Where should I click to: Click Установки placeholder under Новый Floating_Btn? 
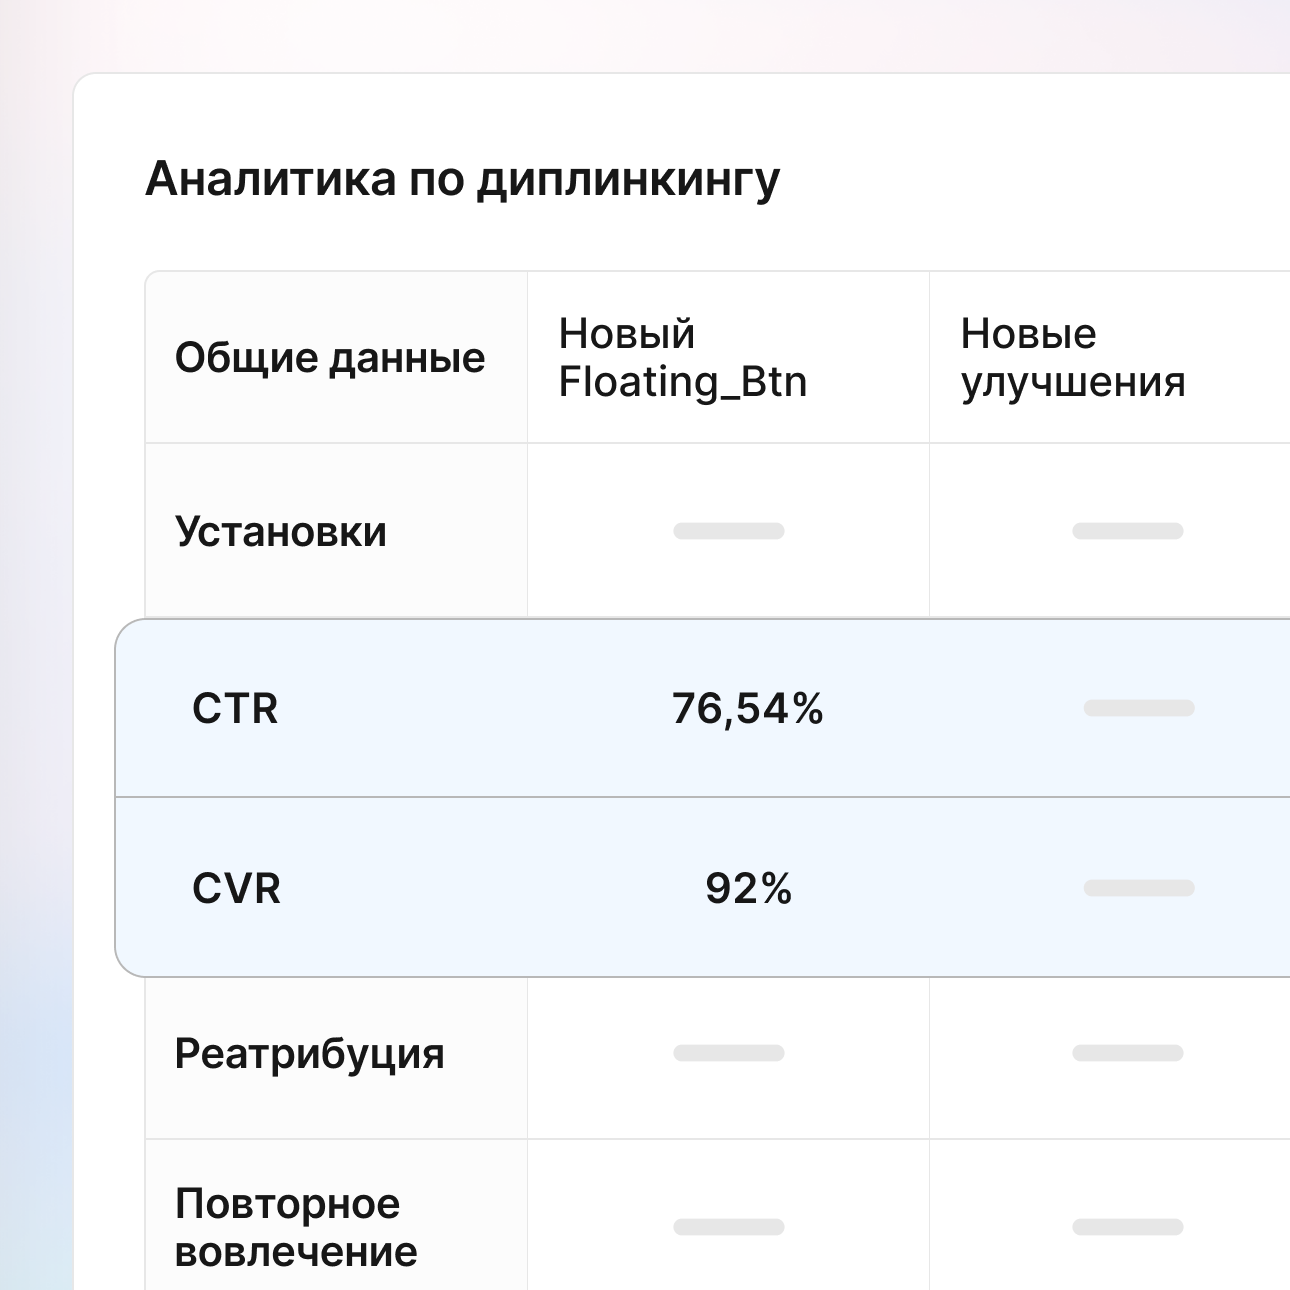click(x=728, y=531)
